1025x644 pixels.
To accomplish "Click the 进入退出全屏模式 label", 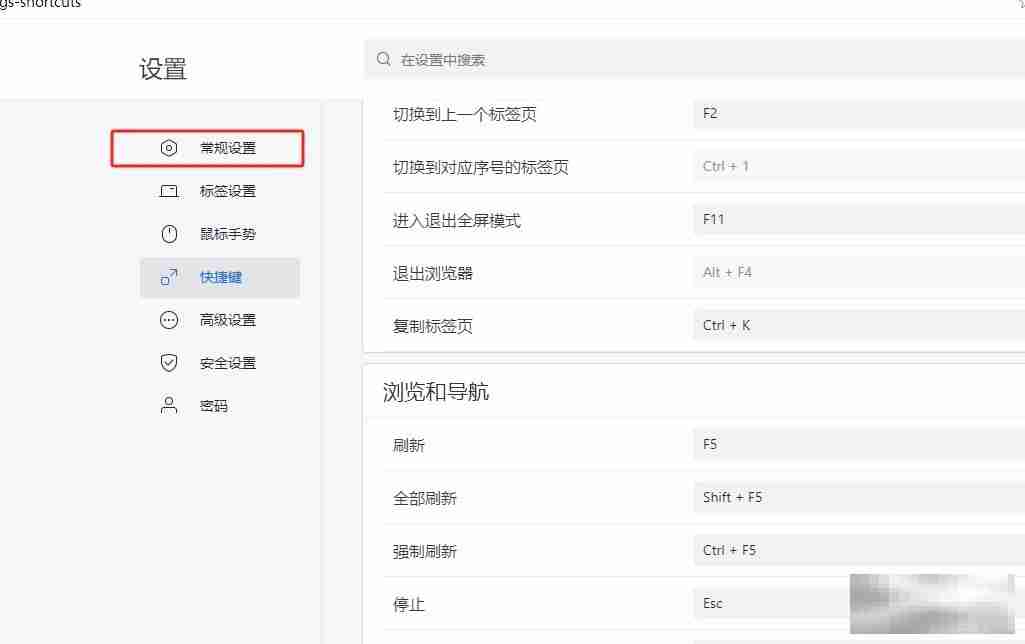I will (457, 221).
